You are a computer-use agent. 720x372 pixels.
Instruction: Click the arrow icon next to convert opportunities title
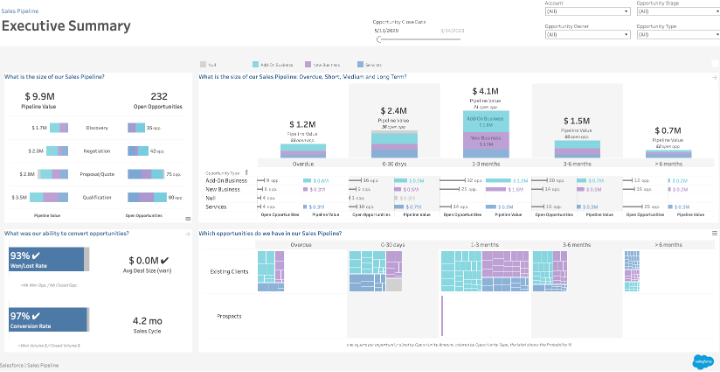click(187, 234)
